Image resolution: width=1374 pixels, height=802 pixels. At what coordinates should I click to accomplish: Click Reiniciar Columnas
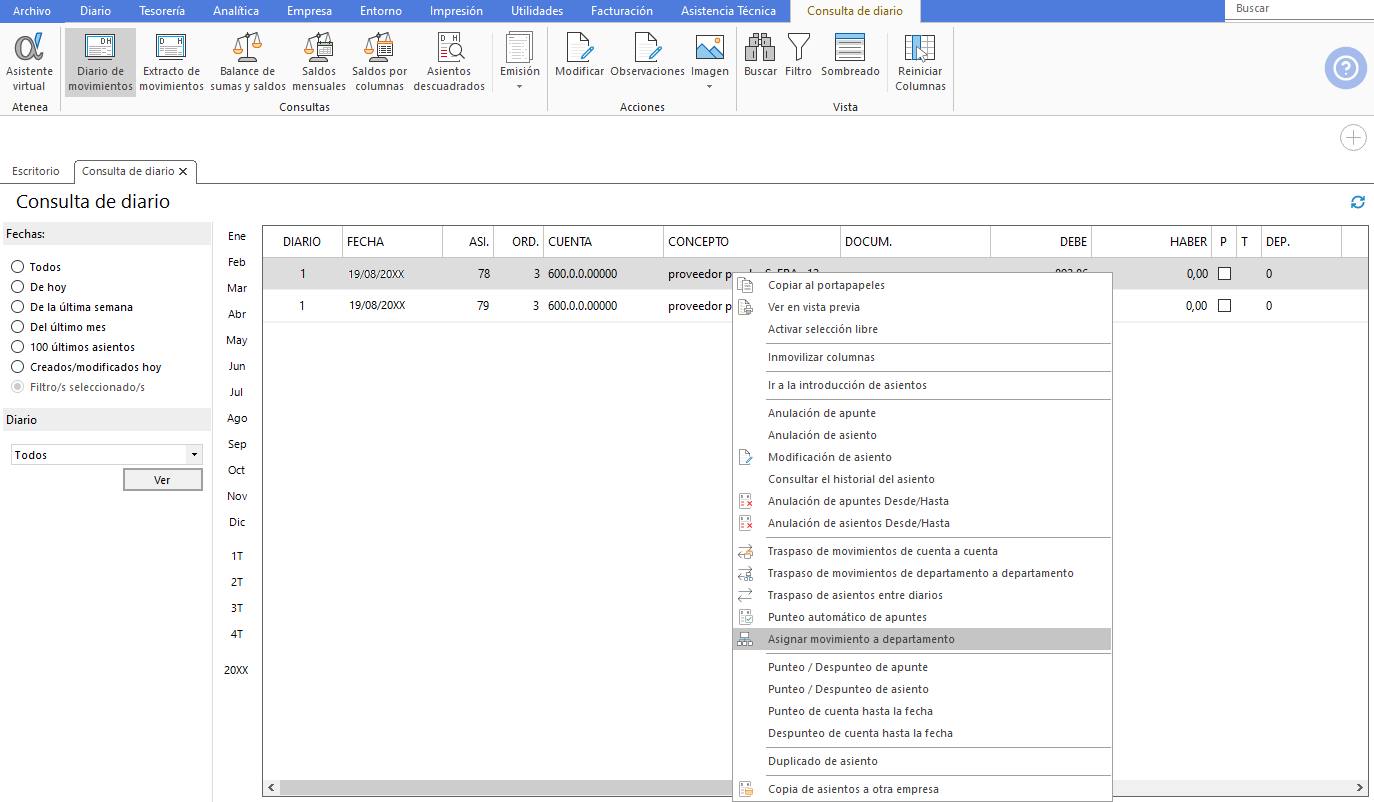[920, 62]
